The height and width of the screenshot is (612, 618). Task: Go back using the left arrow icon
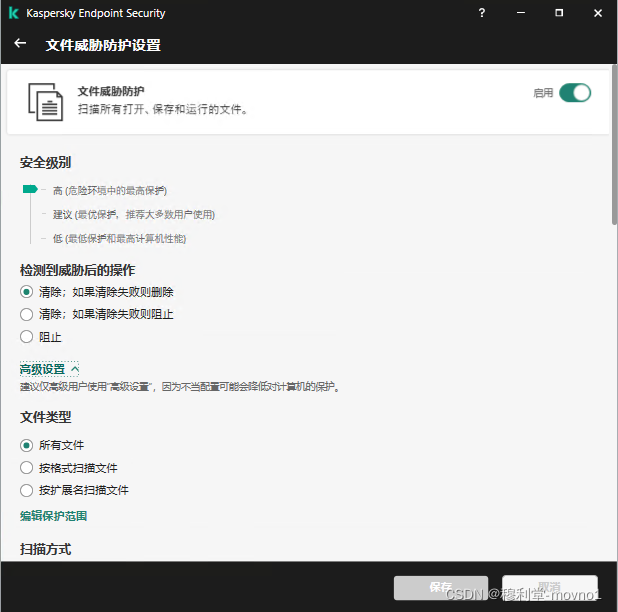[20, 43]
